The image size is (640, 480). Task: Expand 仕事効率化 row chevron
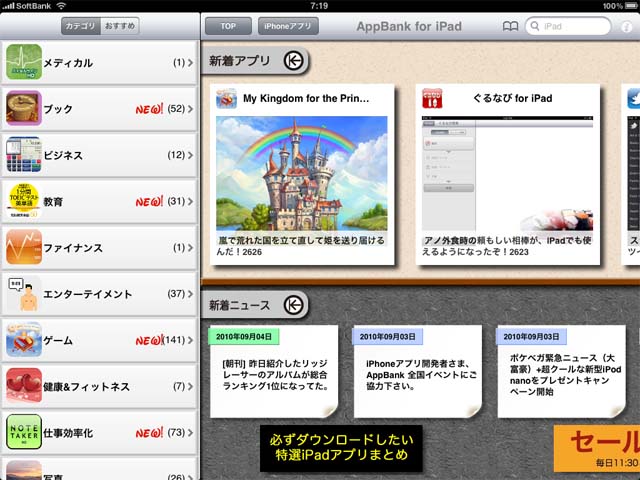191,432
